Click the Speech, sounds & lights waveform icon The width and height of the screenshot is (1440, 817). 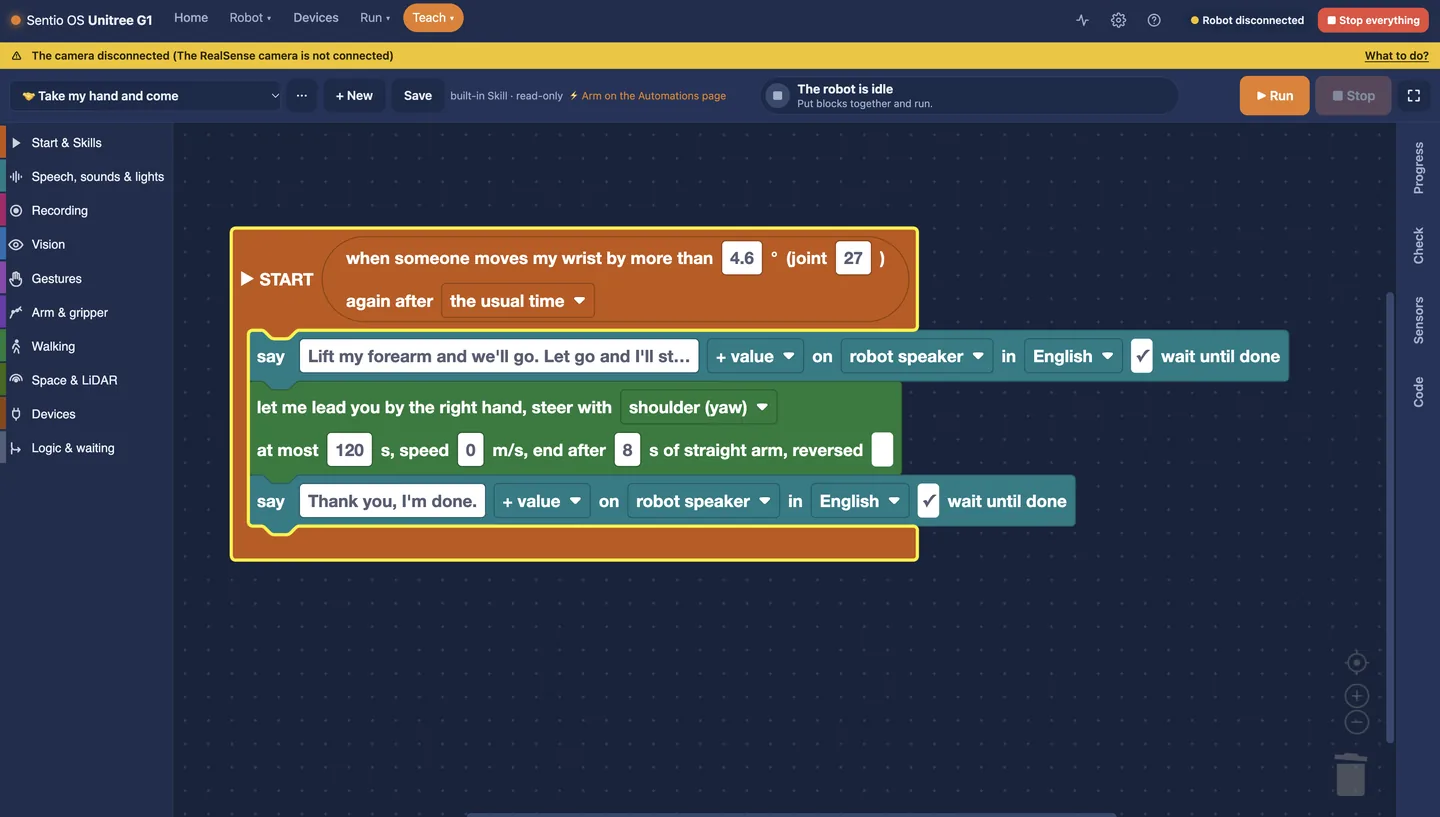pyautogui.click(x=16, y=177)
